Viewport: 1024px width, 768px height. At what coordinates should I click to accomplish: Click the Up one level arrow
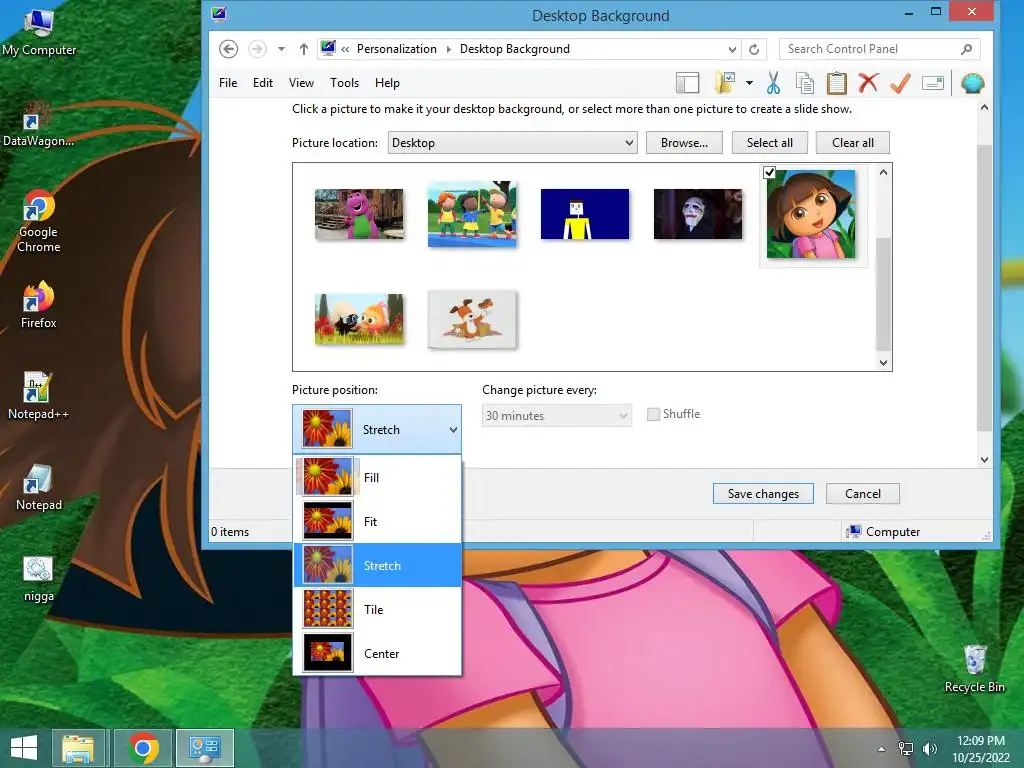click(x=304, y=49)
